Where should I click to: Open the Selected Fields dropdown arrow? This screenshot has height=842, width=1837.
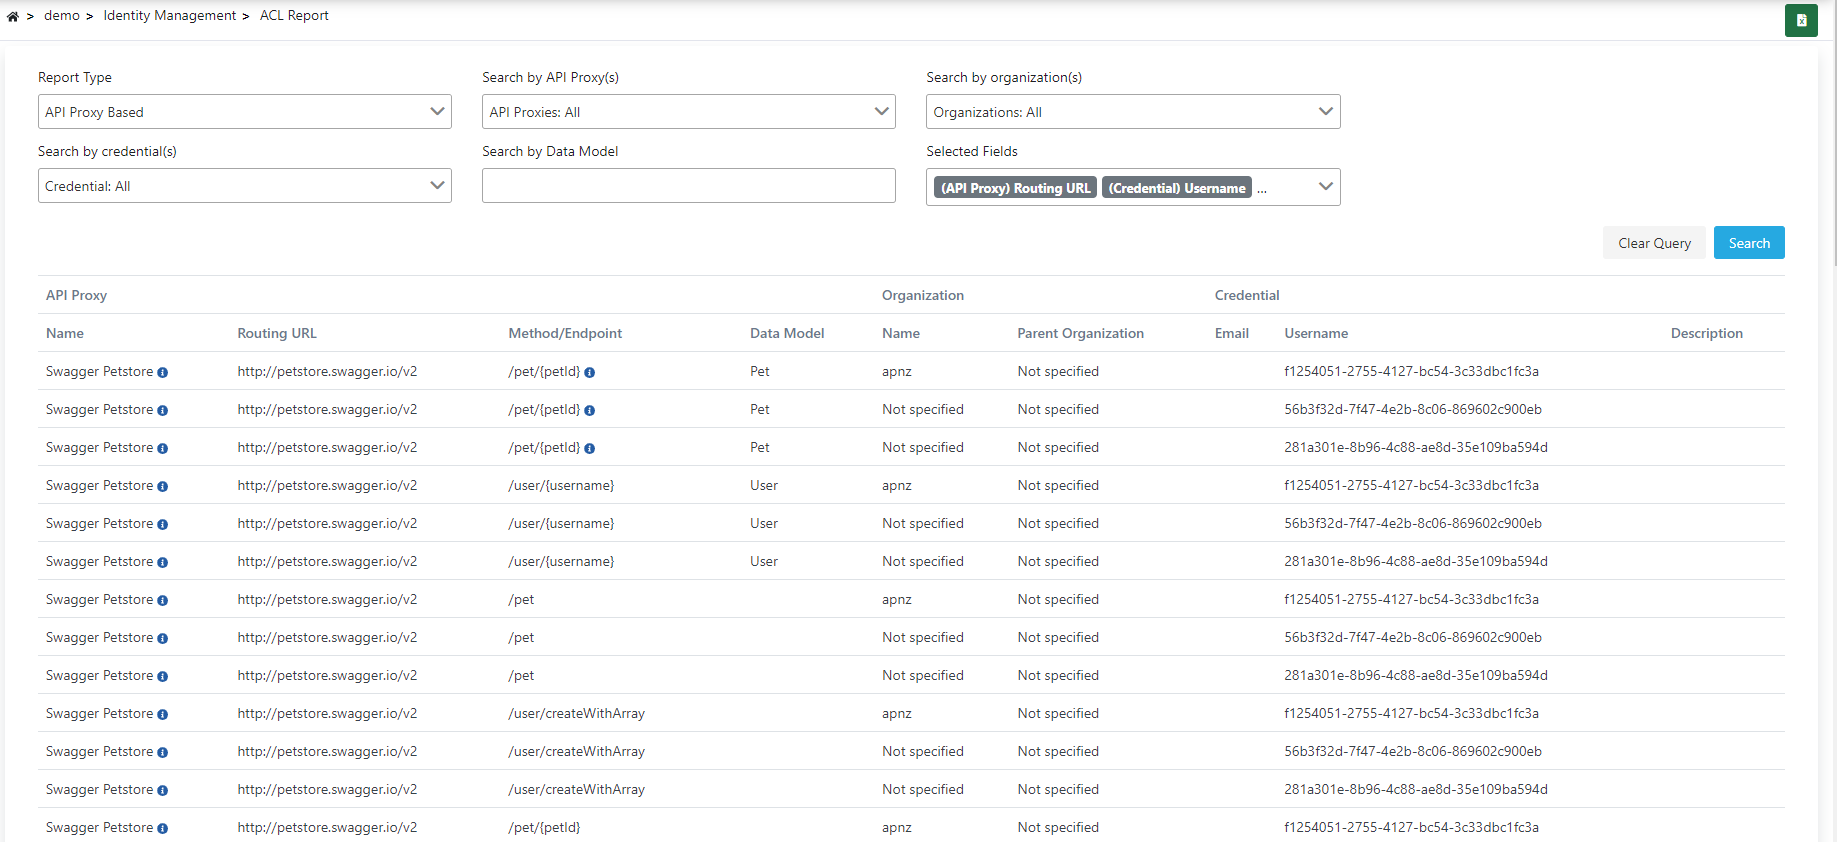[1325, 187]
